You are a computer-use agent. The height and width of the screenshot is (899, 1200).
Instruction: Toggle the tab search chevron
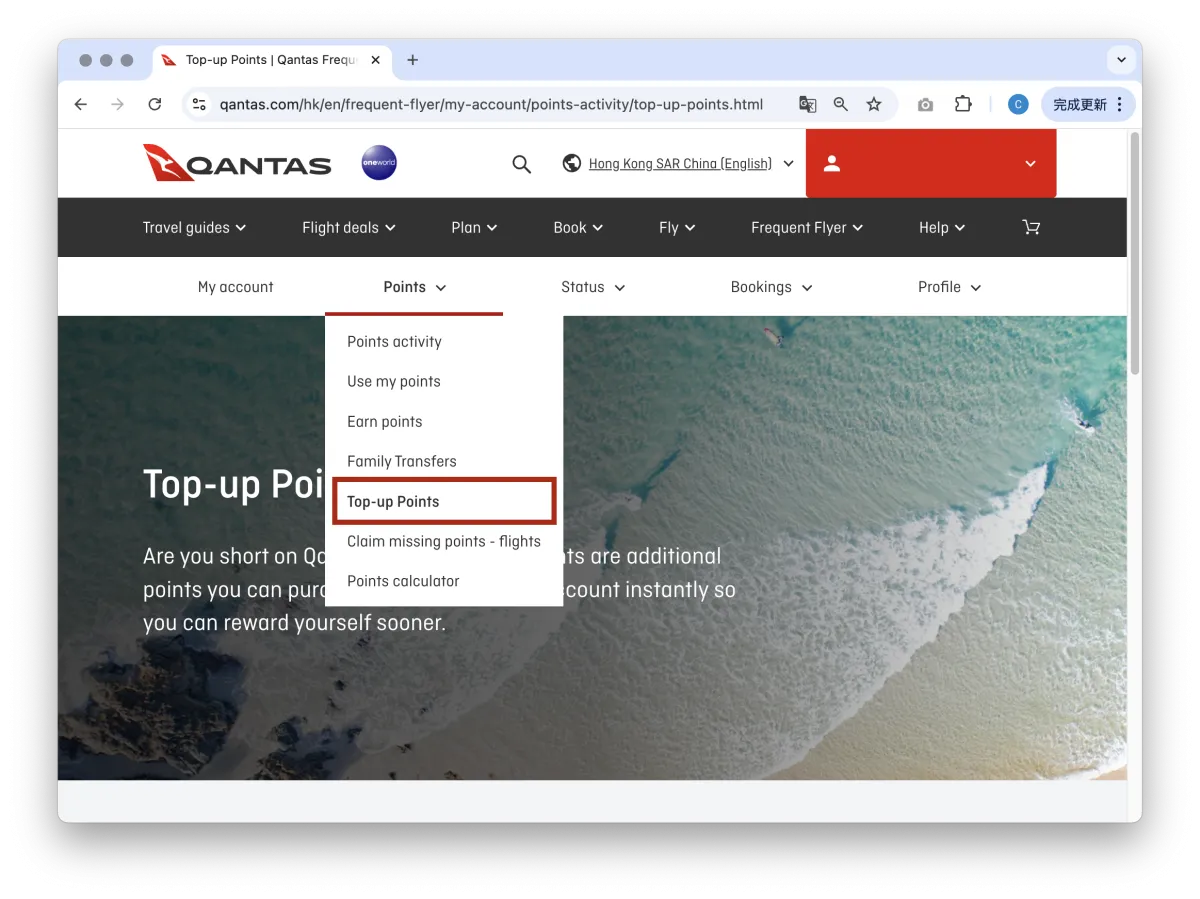[x=1121, y=60]
